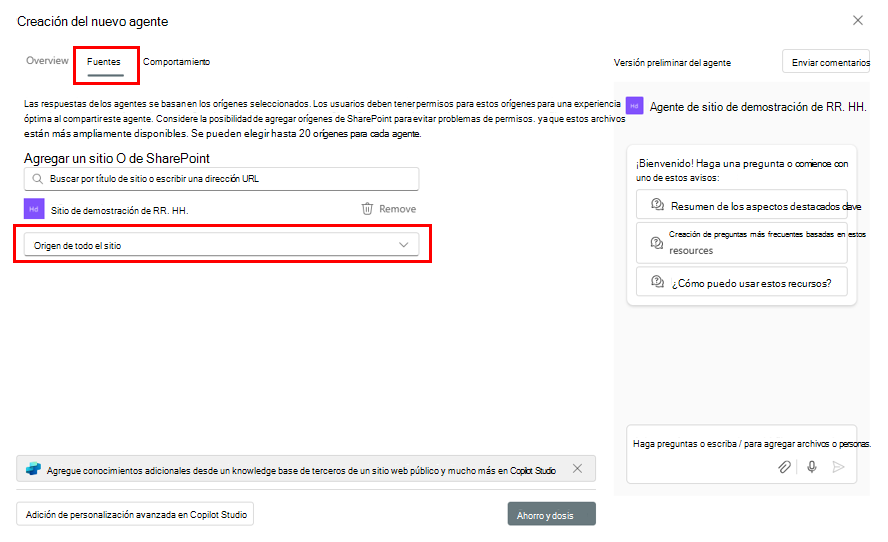Click chat icon beside Creación de preguntas prompt

point(657,242)
